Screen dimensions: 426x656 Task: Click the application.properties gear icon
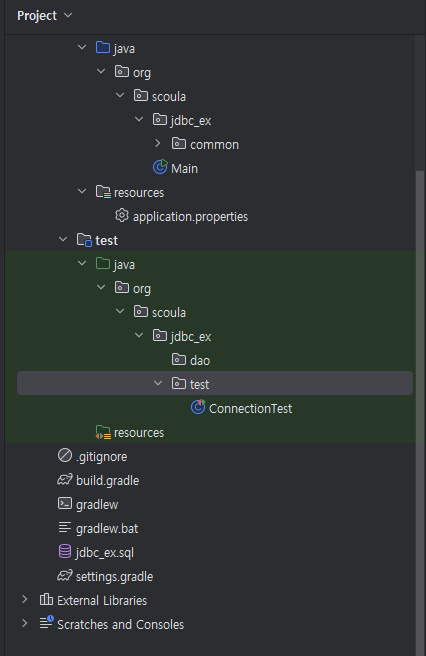pos(122,216)
